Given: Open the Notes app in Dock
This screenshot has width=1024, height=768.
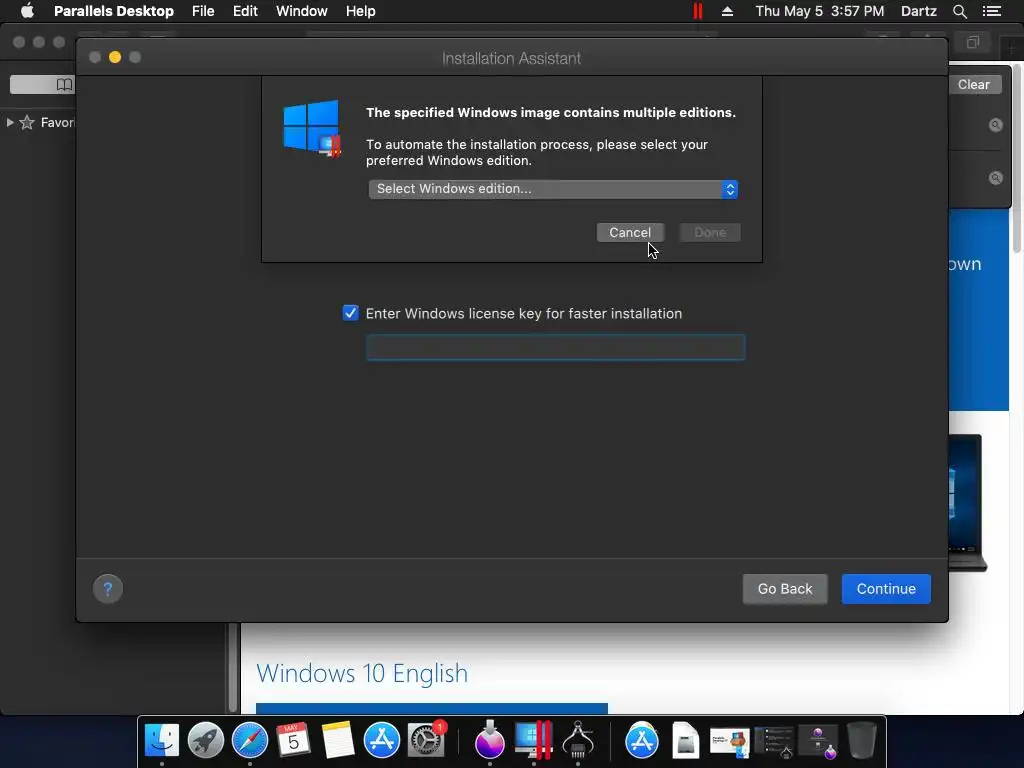Looking at the screenshot, I should [x=338, y=740].
